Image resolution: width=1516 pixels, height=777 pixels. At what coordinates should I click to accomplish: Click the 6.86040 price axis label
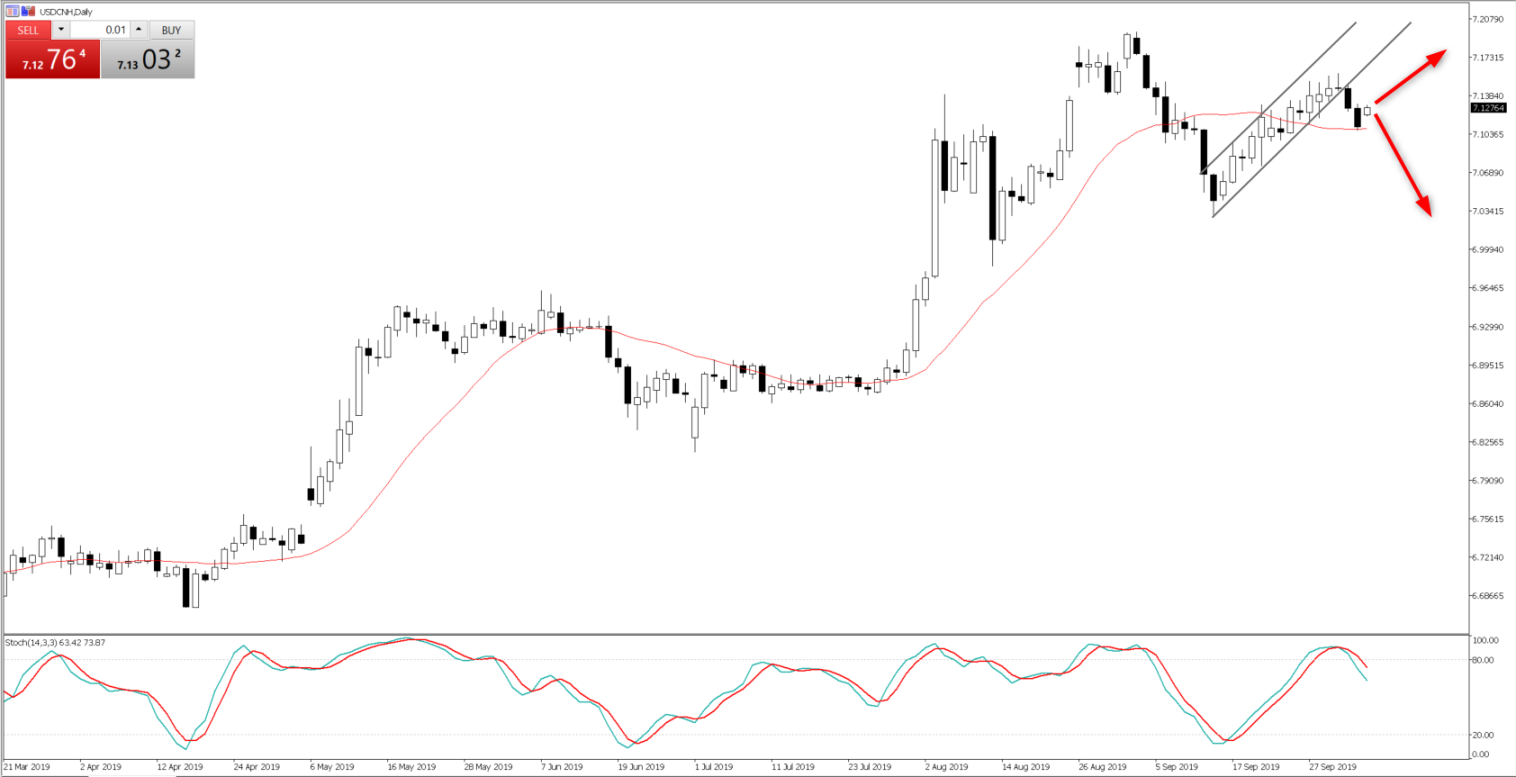1490,404
